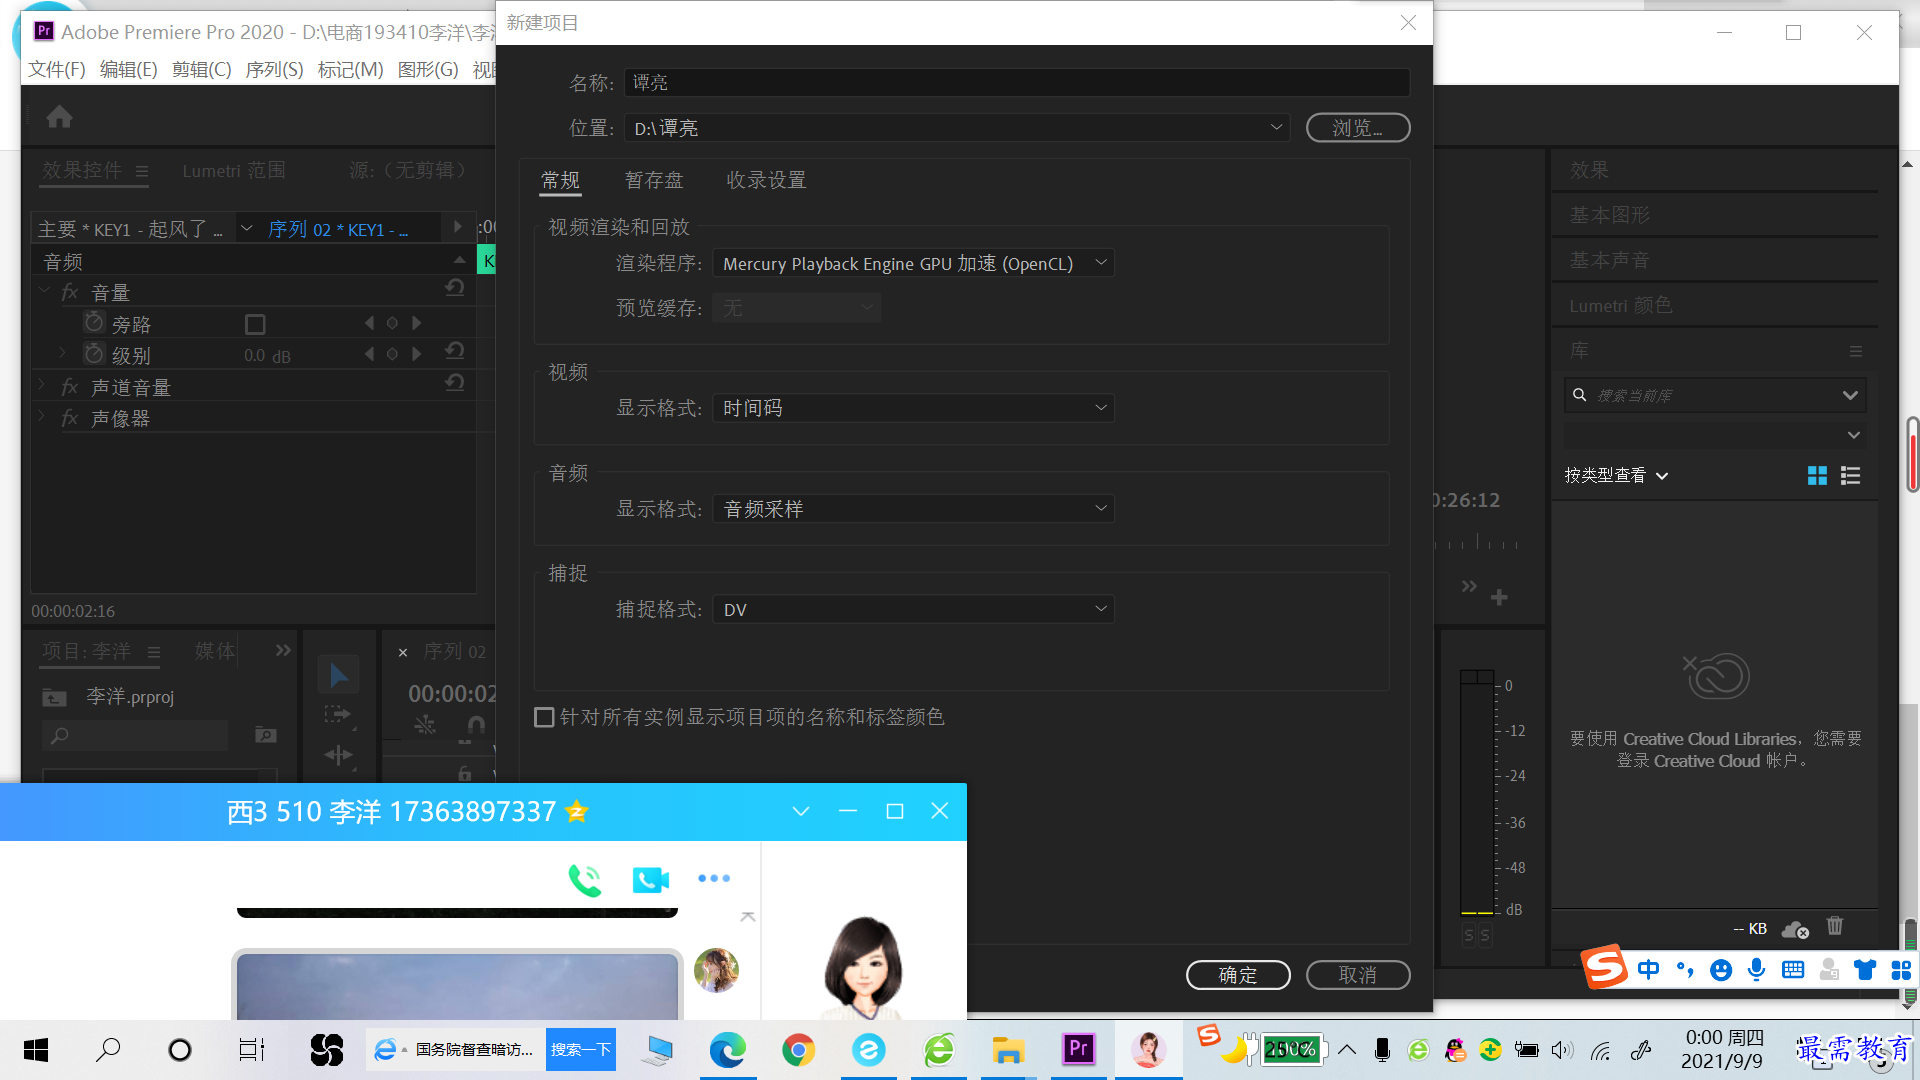This screenshot has width=1920, height=1080.
Task: Show more monitor controls double-arrow
Action: tap(1469, 586)
